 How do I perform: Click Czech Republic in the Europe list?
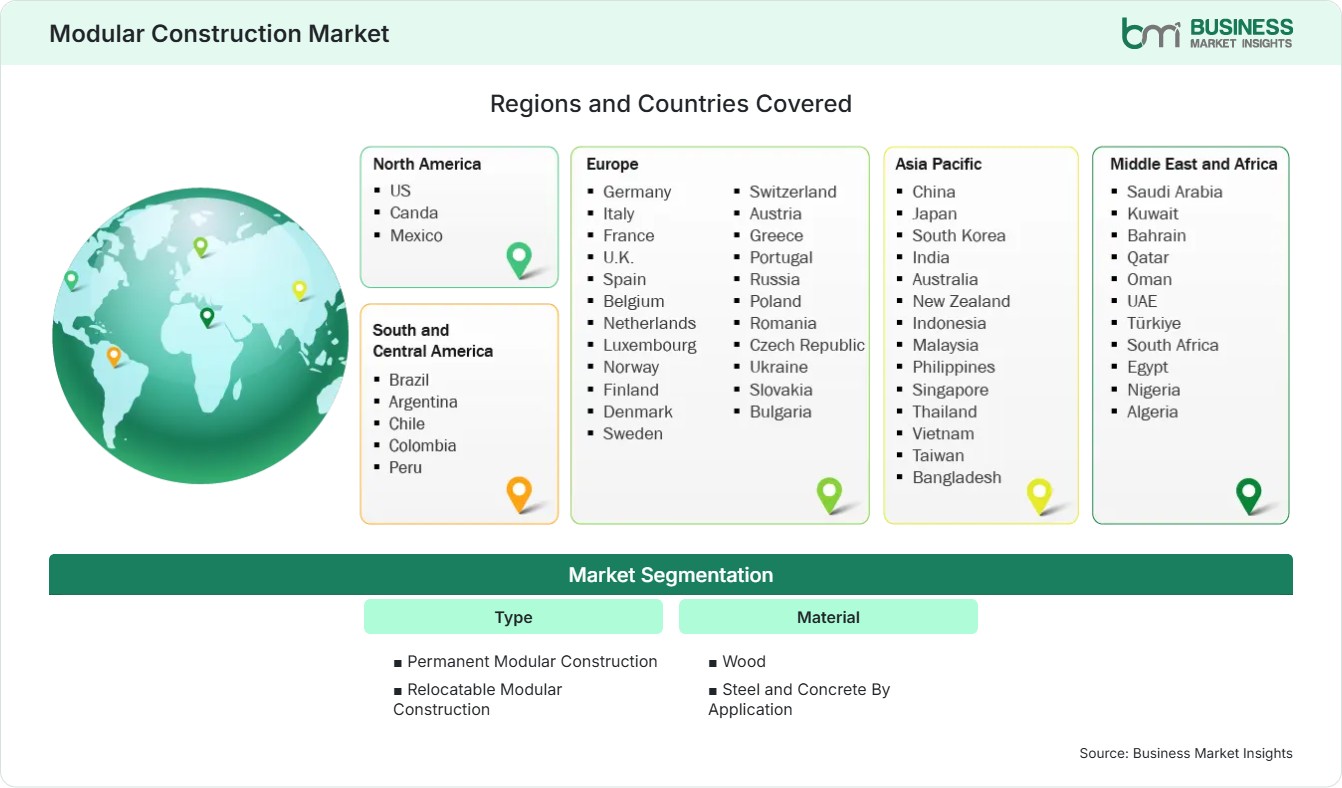tap(807, 345)
